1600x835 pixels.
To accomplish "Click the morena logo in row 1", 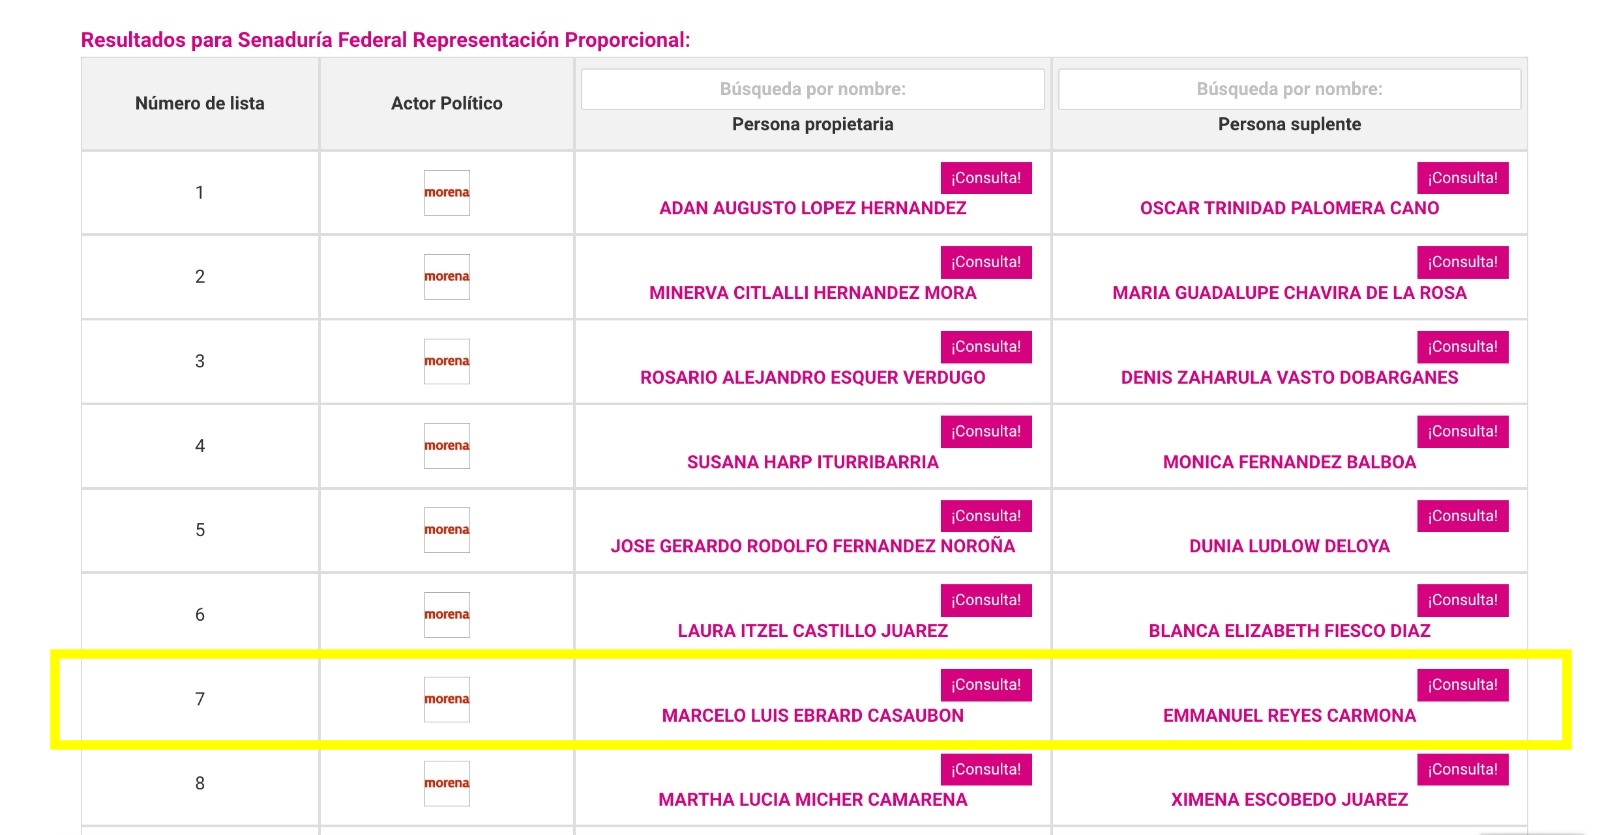I will pos(446,192).
